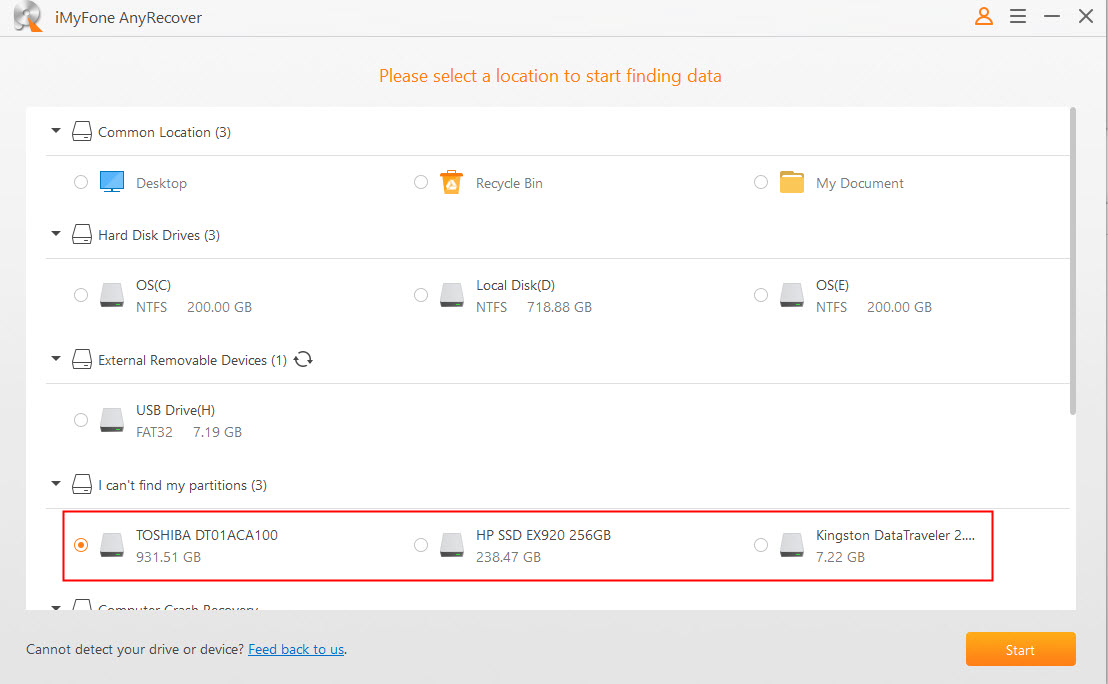The height and width of the screenshot is (684, 1108).
Task: Click the Local Disk(D) drive icon
Action: coord(452,295)
